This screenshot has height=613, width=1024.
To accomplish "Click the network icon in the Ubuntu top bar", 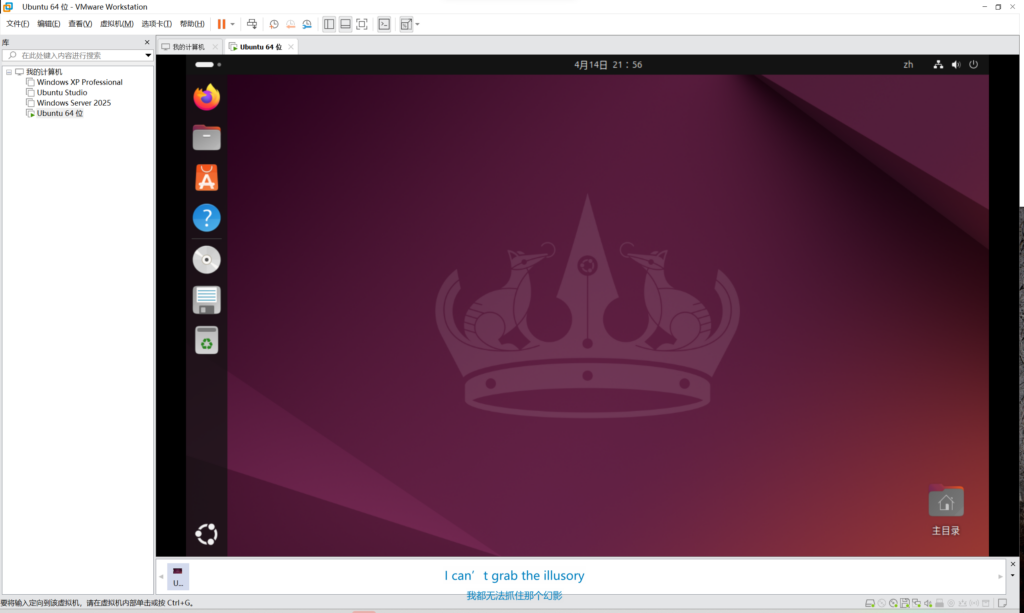I will tap(938, 65).
